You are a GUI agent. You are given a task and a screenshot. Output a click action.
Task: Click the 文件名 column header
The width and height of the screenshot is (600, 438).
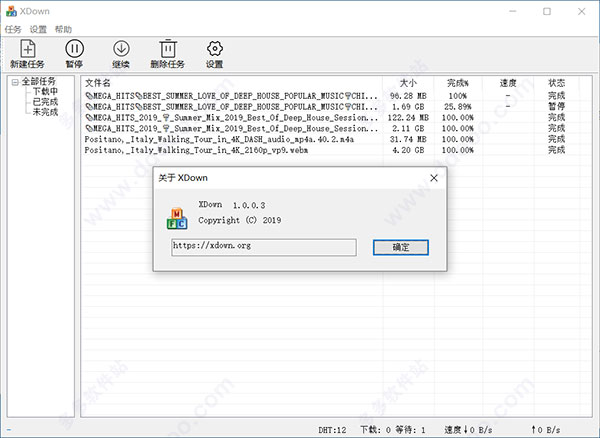click(x=98, y=83)
